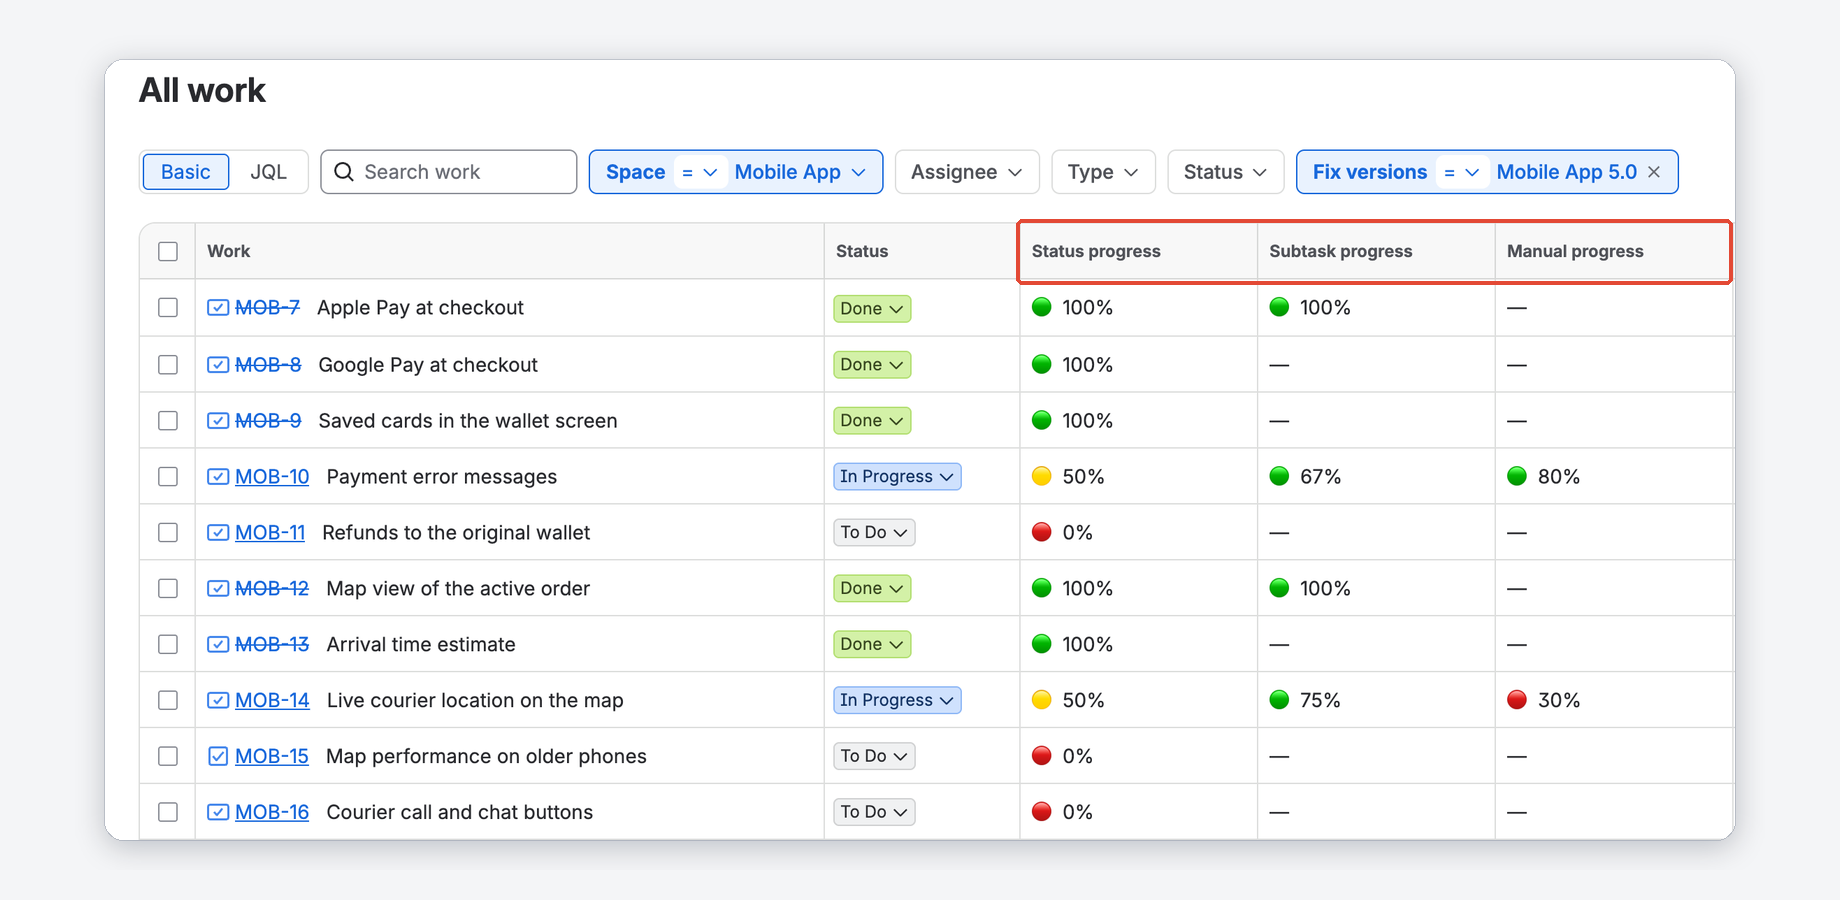
Task: Open issue link MOB-15
Action: coord(272,756)
